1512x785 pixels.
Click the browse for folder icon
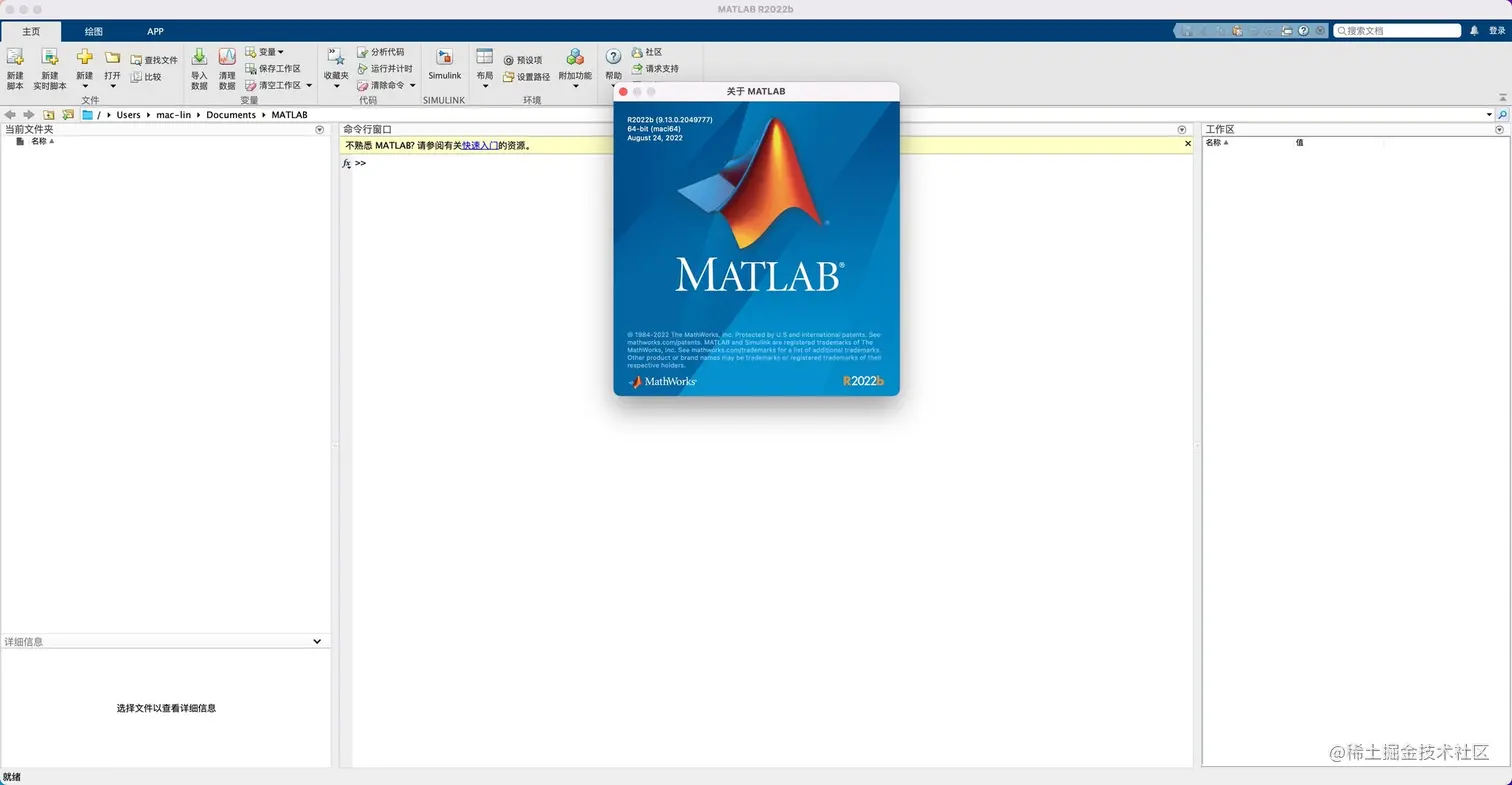point(68,115)
